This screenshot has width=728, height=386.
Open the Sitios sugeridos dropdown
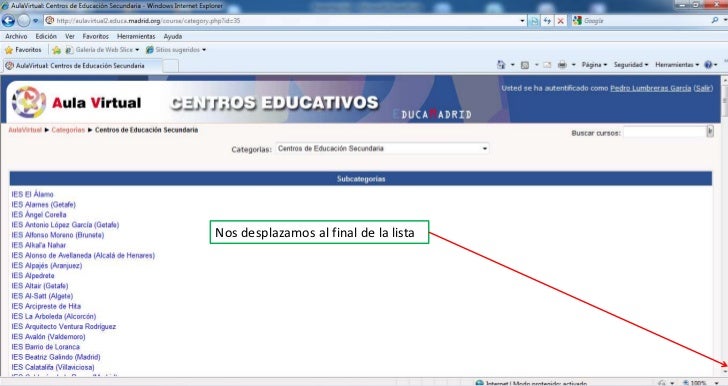176,50
